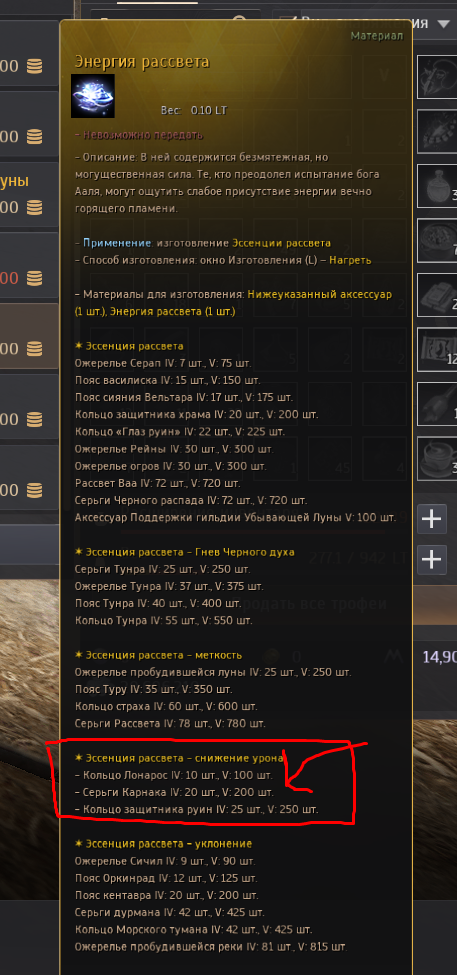Click the upper plus button for inventory slots
This screenshot has width=457, height=975.
click(431, 519)
